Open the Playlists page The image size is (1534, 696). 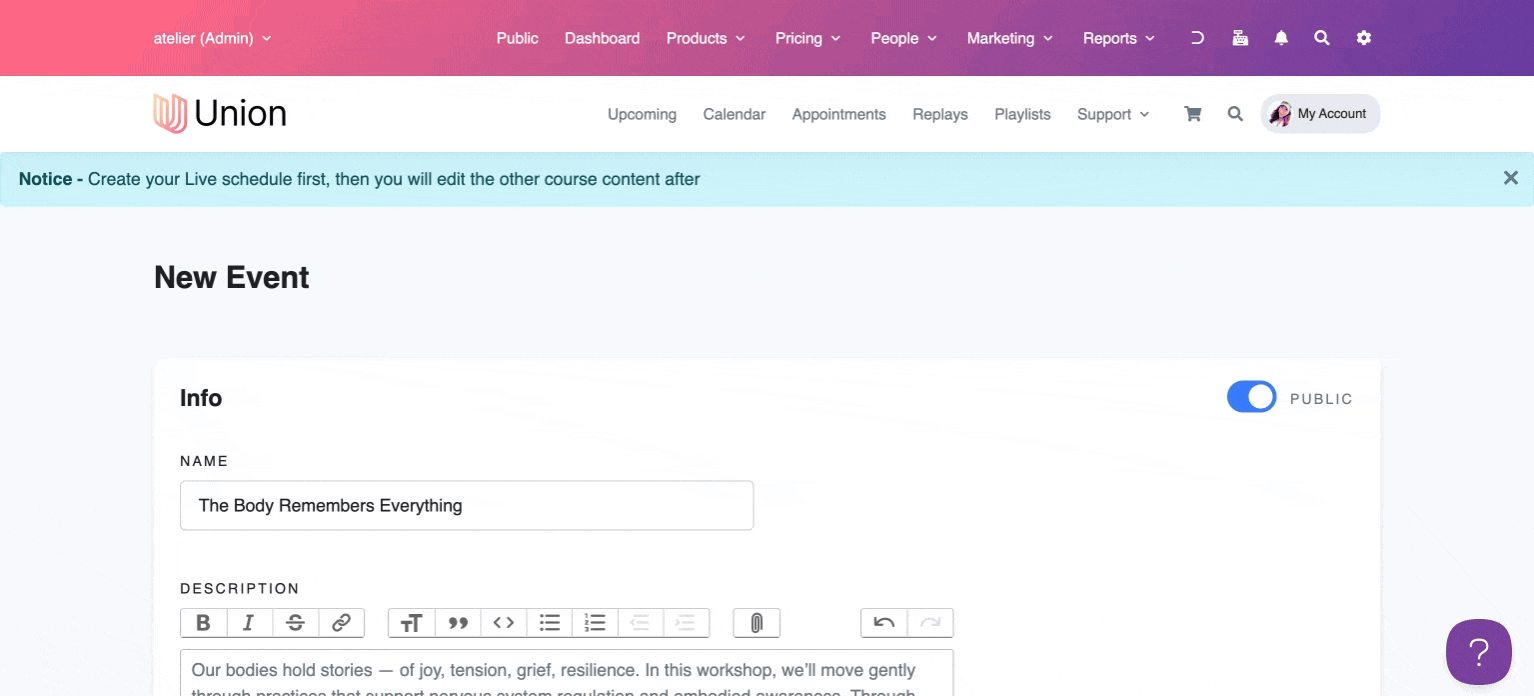point(1022,114)
